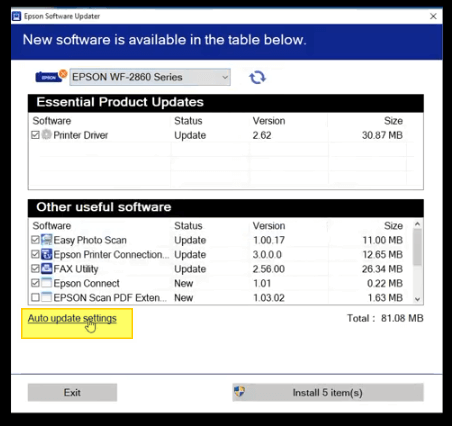Click Update status of Easy Photo Scan
The height and width of the screenshot is (426, 452).
tap(190, 240)
